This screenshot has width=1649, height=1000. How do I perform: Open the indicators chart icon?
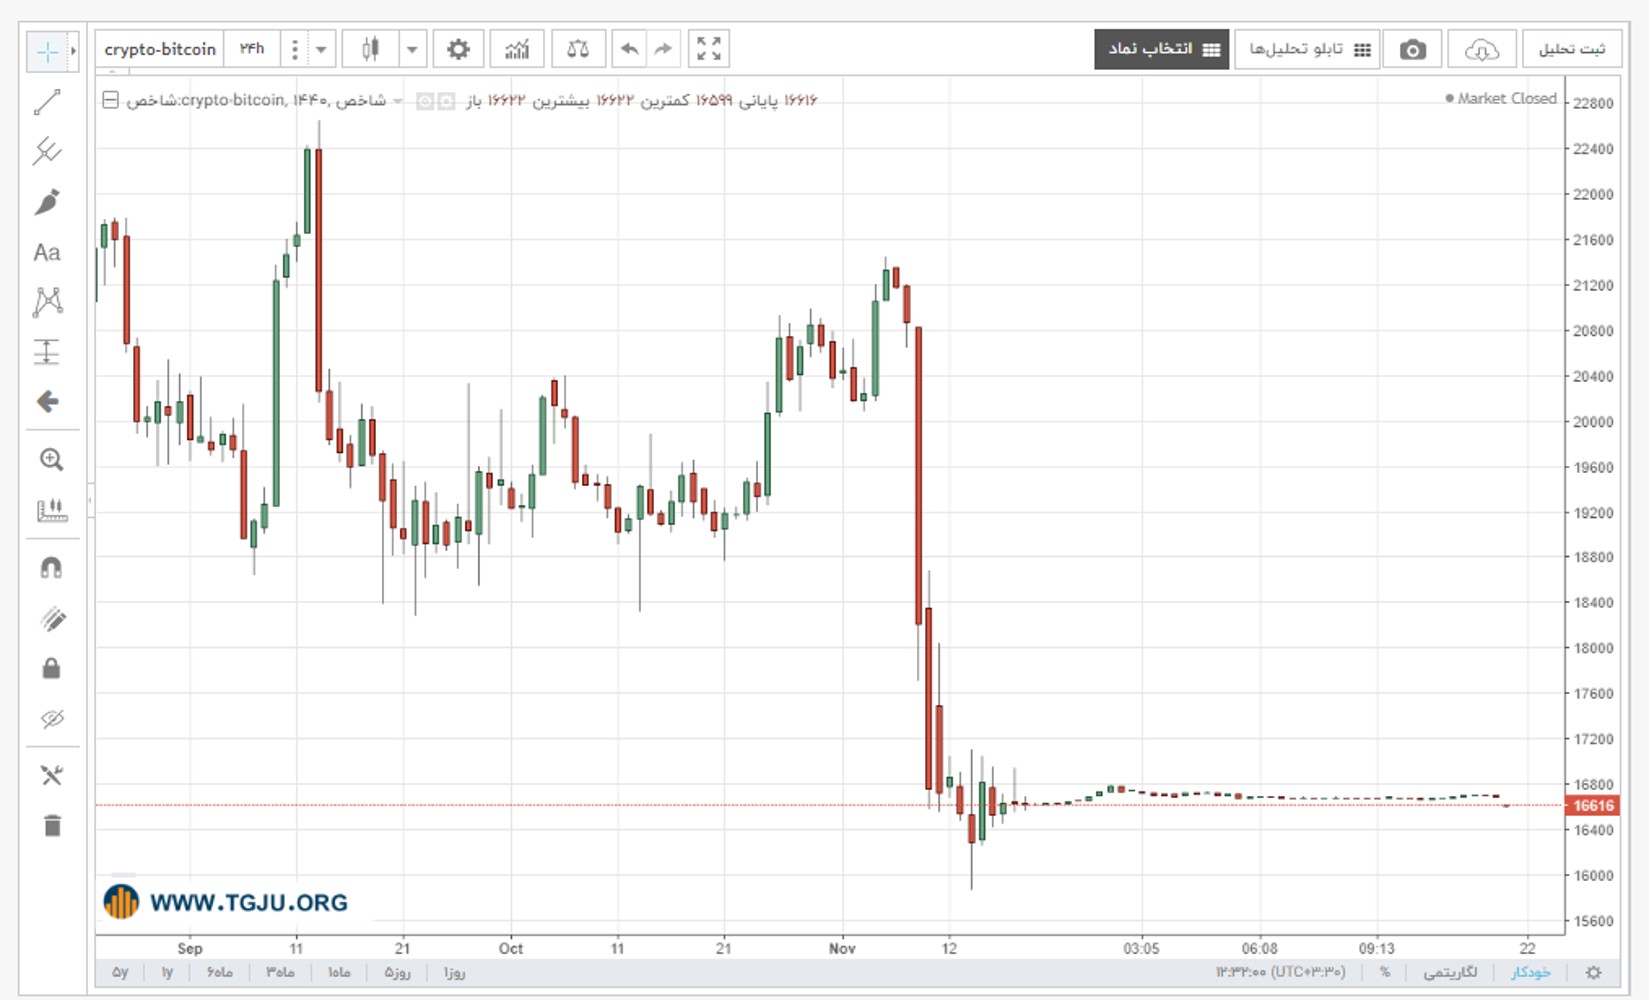(x=517, y=49)
